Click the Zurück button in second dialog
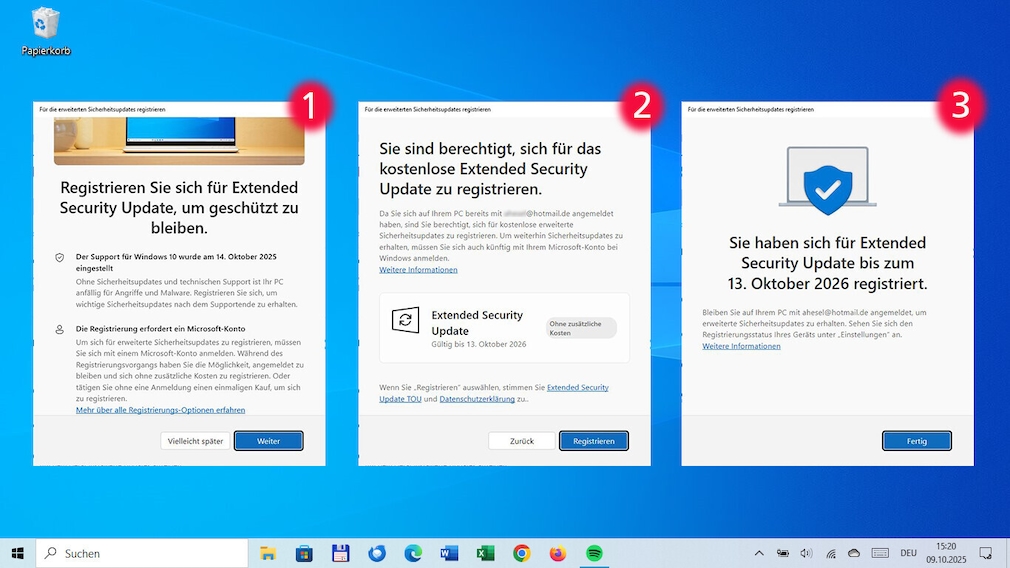The width and height of the screenshot is (1010, 568). [x=521, y=441]
